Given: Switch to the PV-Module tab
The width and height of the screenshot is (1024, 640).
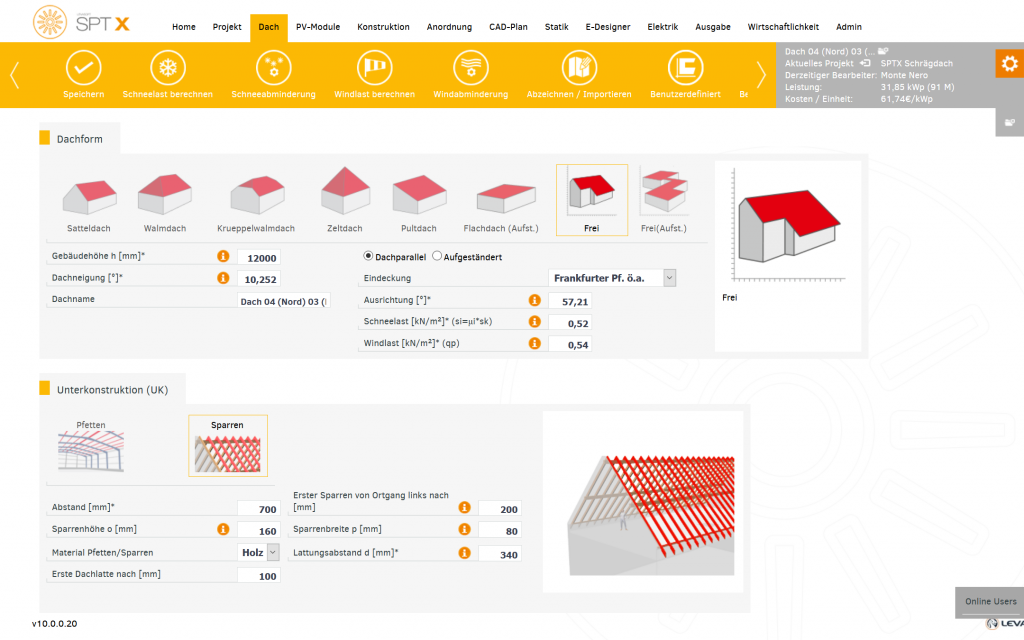Looking at the screenshot, I should click(x=316, y=27).
